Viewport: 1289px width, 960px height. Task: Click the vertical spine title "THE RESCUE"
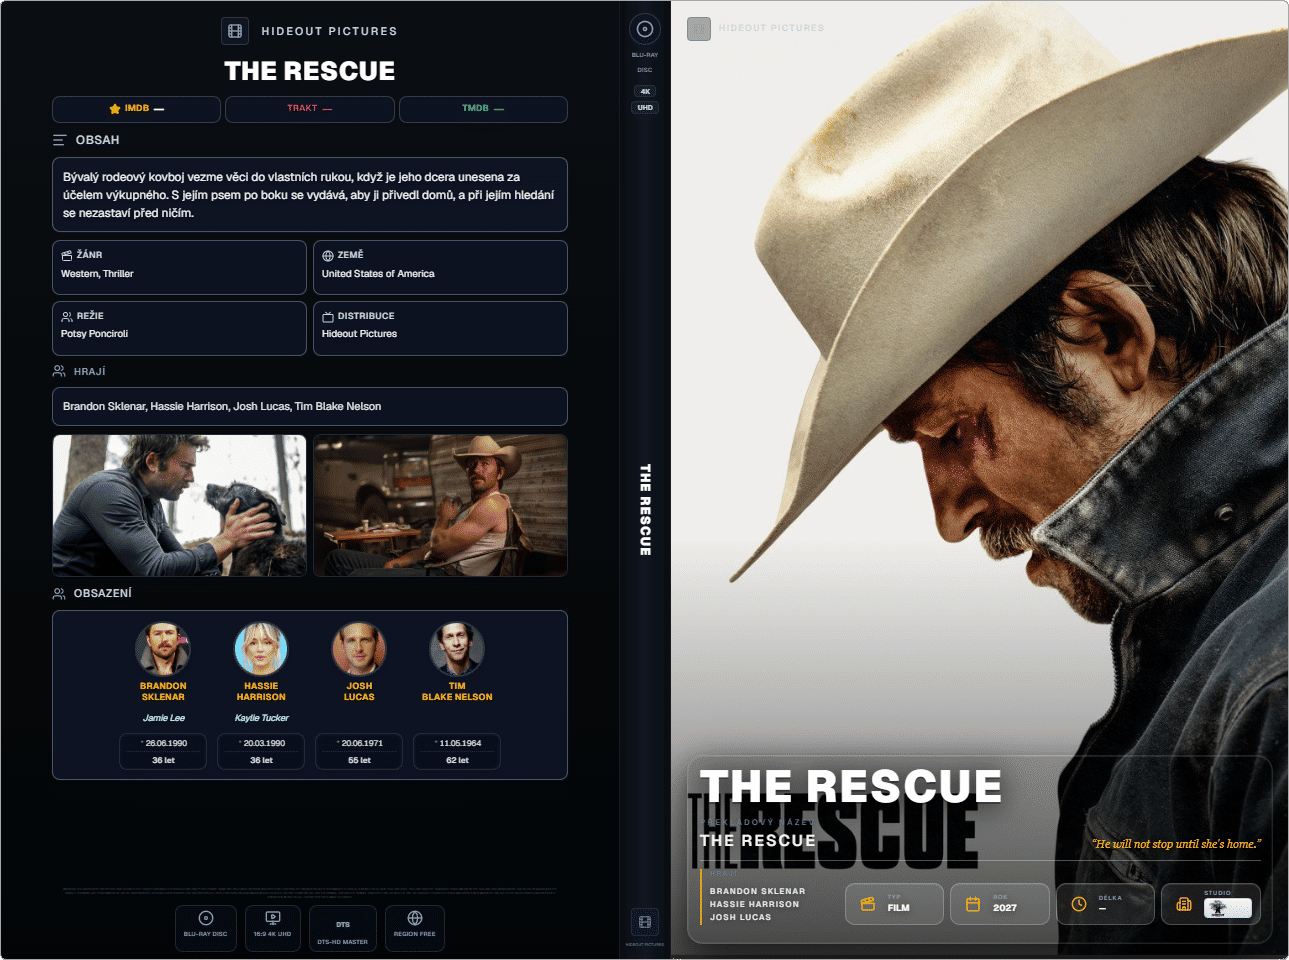pos(645,510)
